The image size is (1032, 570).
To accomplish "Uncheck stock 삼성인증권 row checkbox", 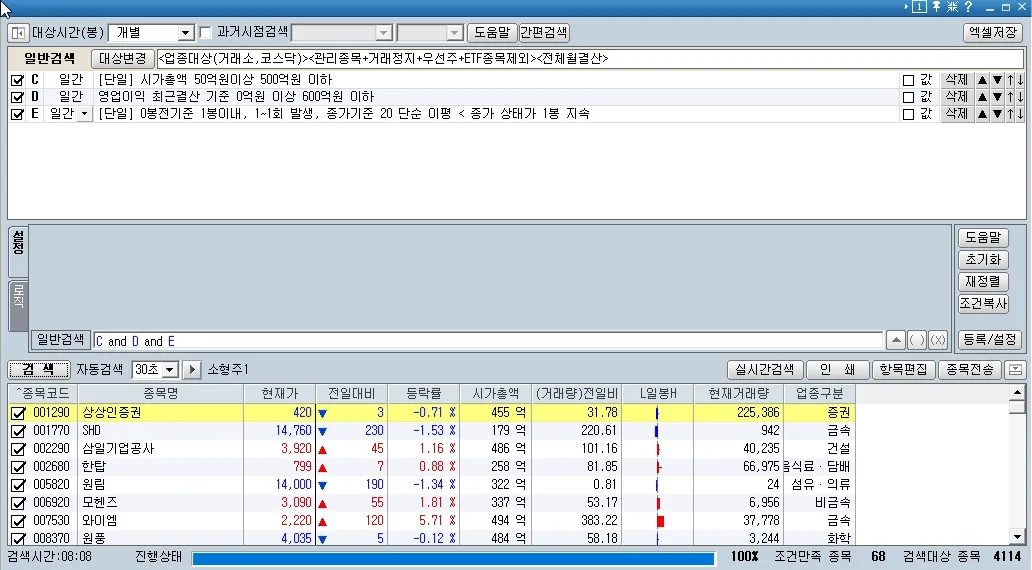I will tap(17, 413).
